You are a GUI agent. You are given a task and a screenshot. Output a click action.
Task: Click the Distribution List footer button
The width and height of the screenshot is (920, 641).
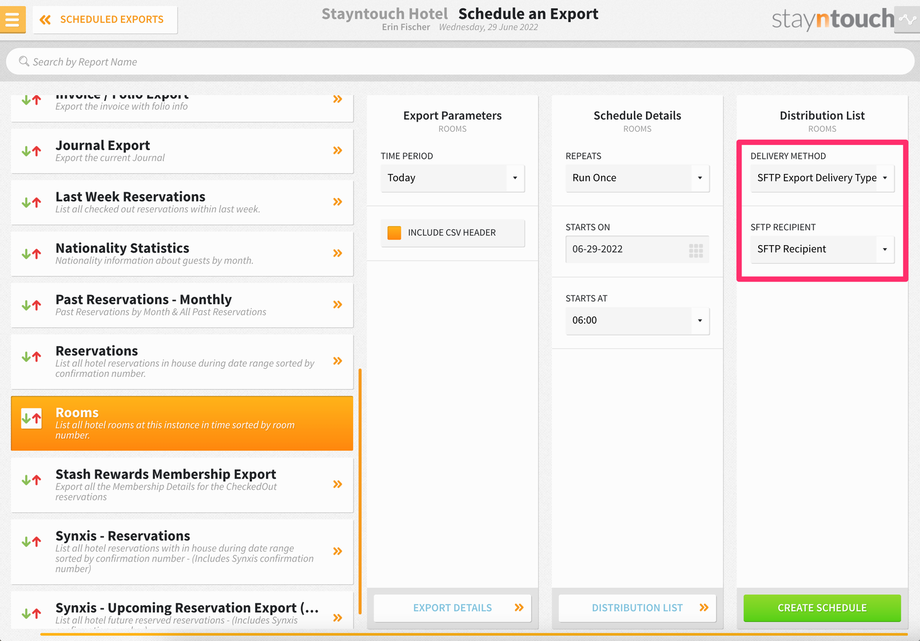[637, 608]
